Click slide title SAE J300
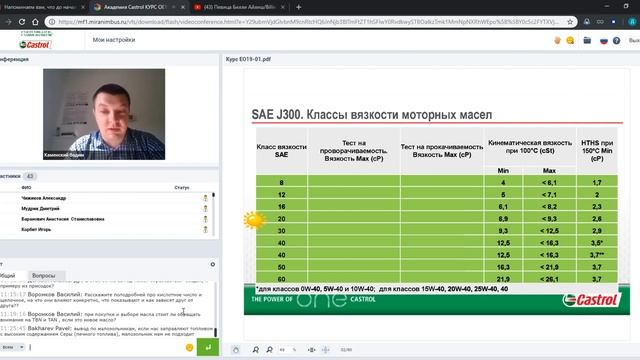The width and height of the screenshot is (640, 360). 371,115
